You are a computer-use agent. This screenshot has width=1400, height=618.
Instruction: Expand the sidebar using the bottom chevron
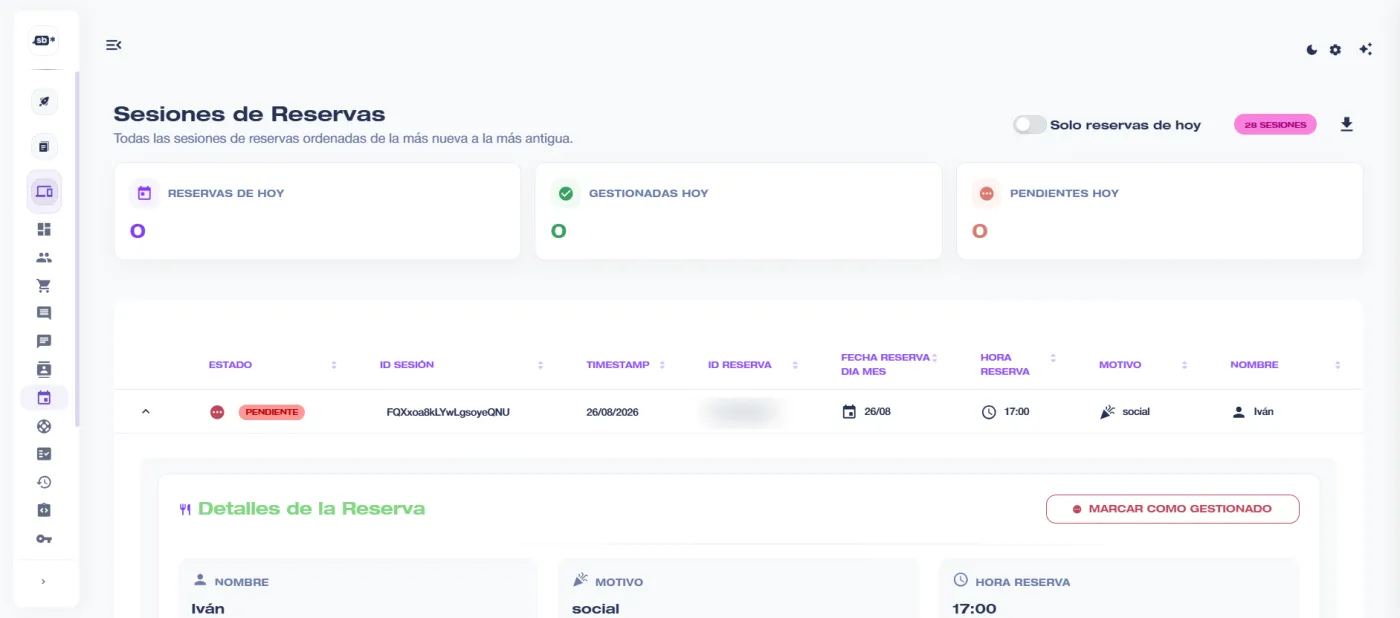pos(44,581)
